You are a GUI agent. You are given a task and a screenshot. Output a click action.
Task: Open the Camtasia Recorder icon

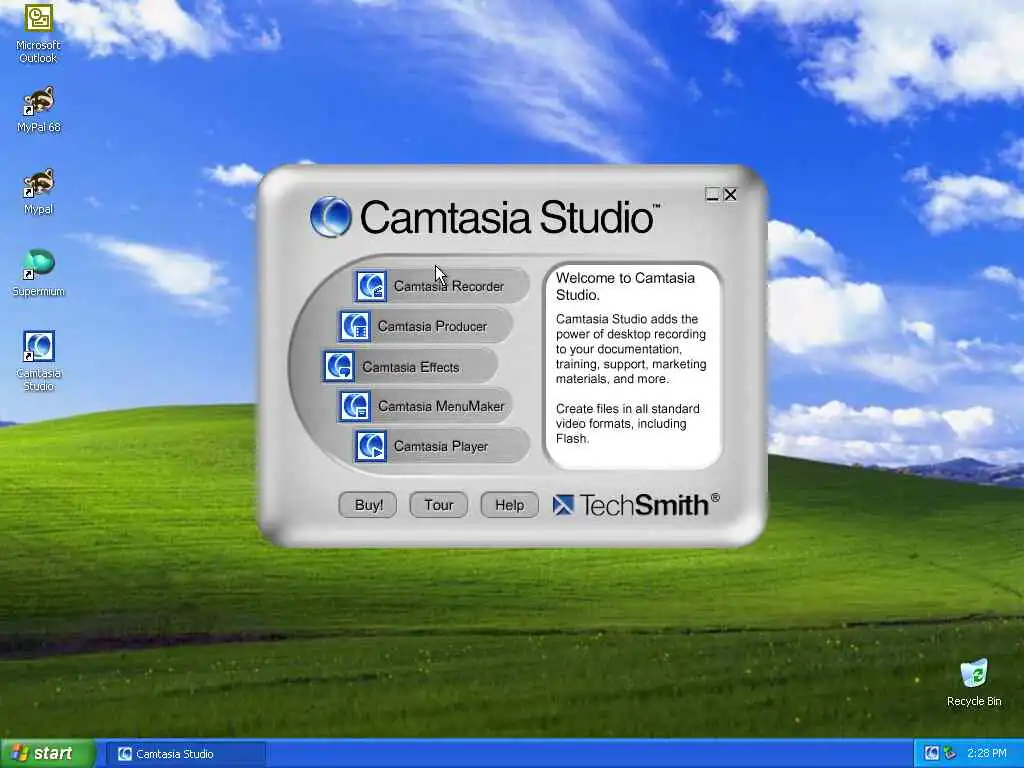[x=370, y=286]
